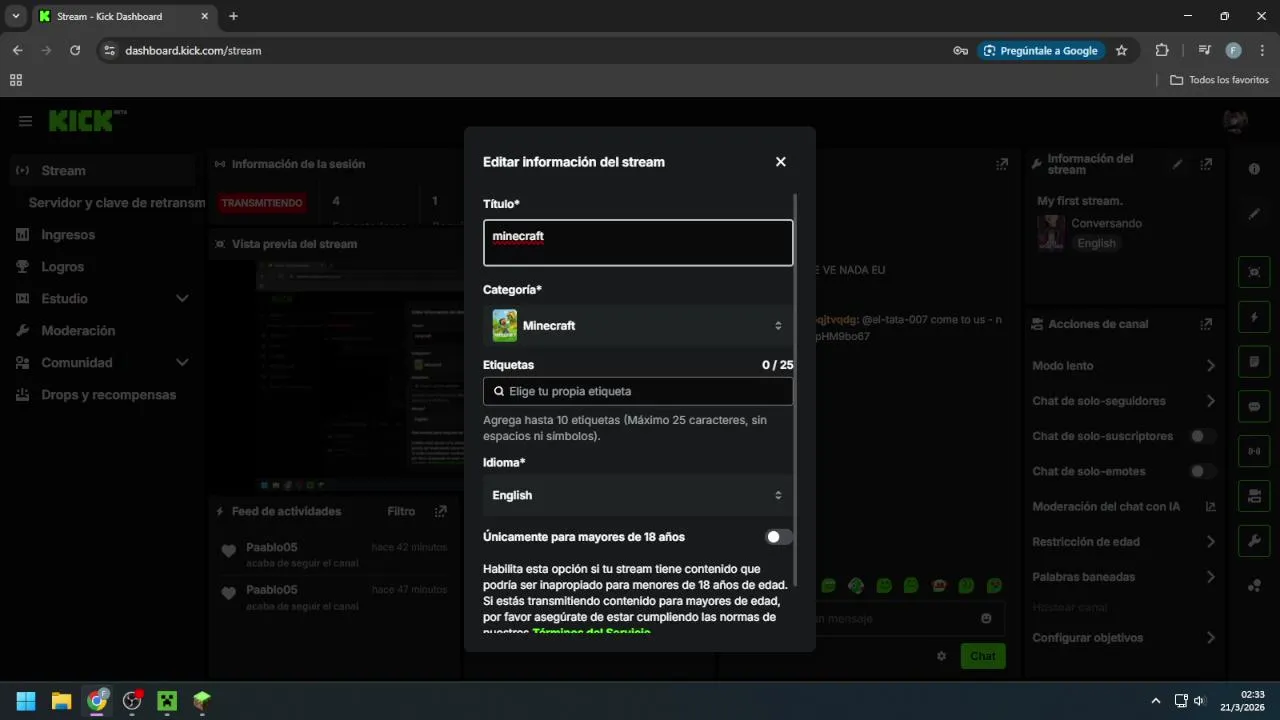Pop out the chat panel
1280x720 pixels.
click(1002, 164)
